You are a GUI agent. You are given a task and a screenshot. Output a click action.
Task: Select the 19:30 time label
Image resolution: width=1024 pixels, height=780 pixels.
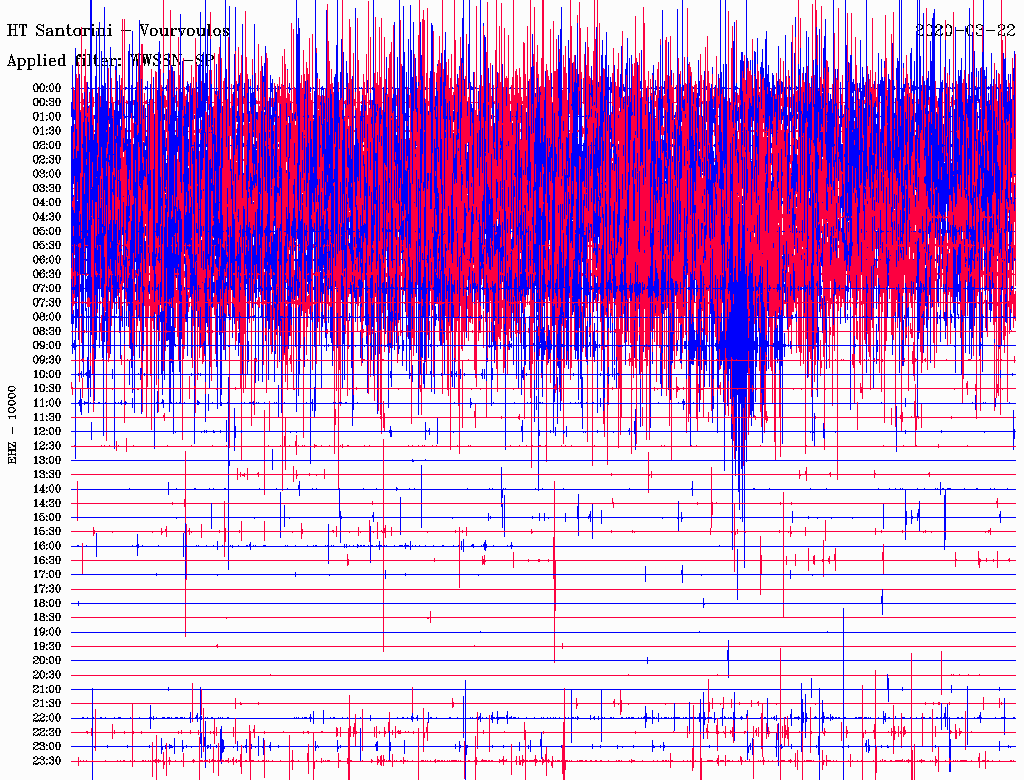point(47,647)
